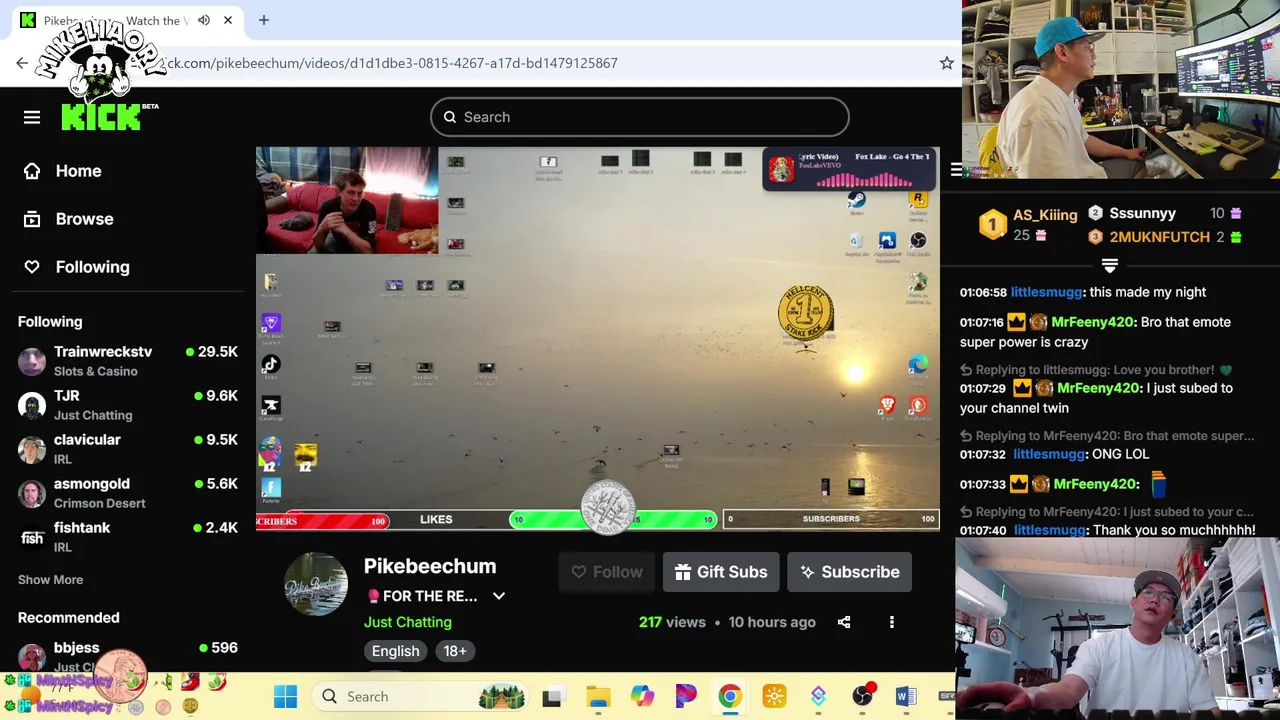Screen dimensions: 1280x720
Task: Open the fishtank channel
Action: 128,537
